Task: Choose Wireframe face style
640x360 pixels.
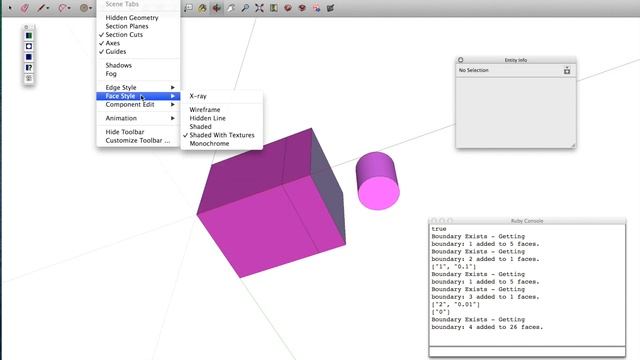Action: 222,110
